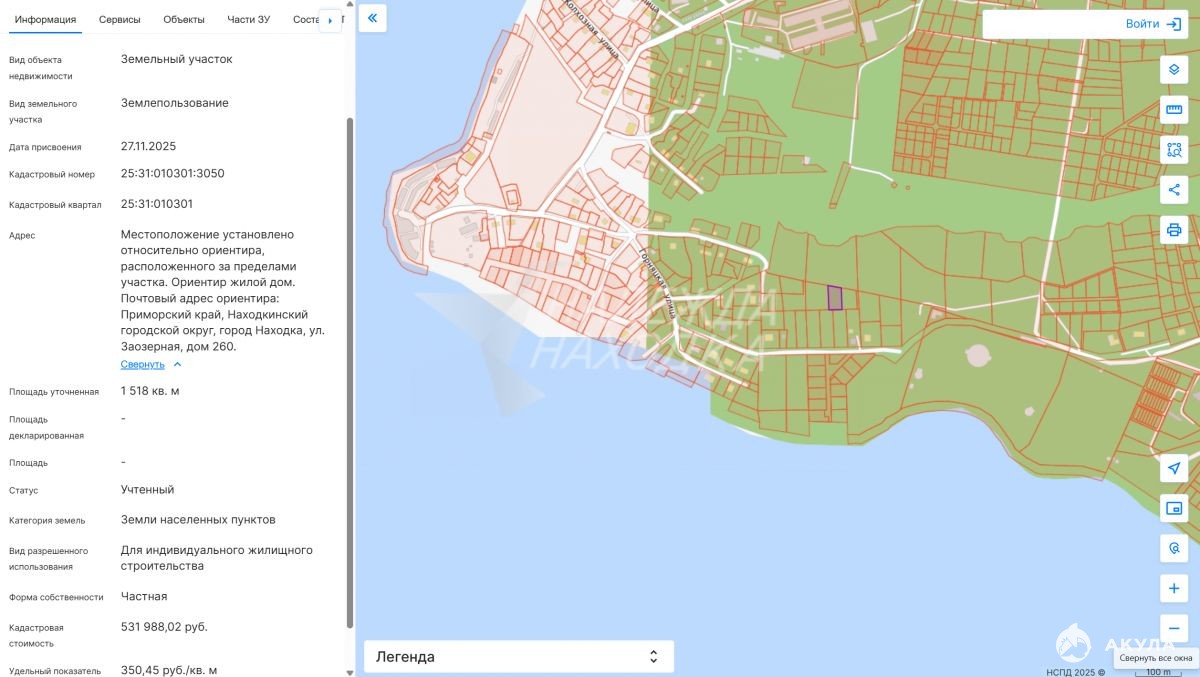Open the Объекты tab
This screenshot has width=1200, height=677.
[x=183, y=20]
